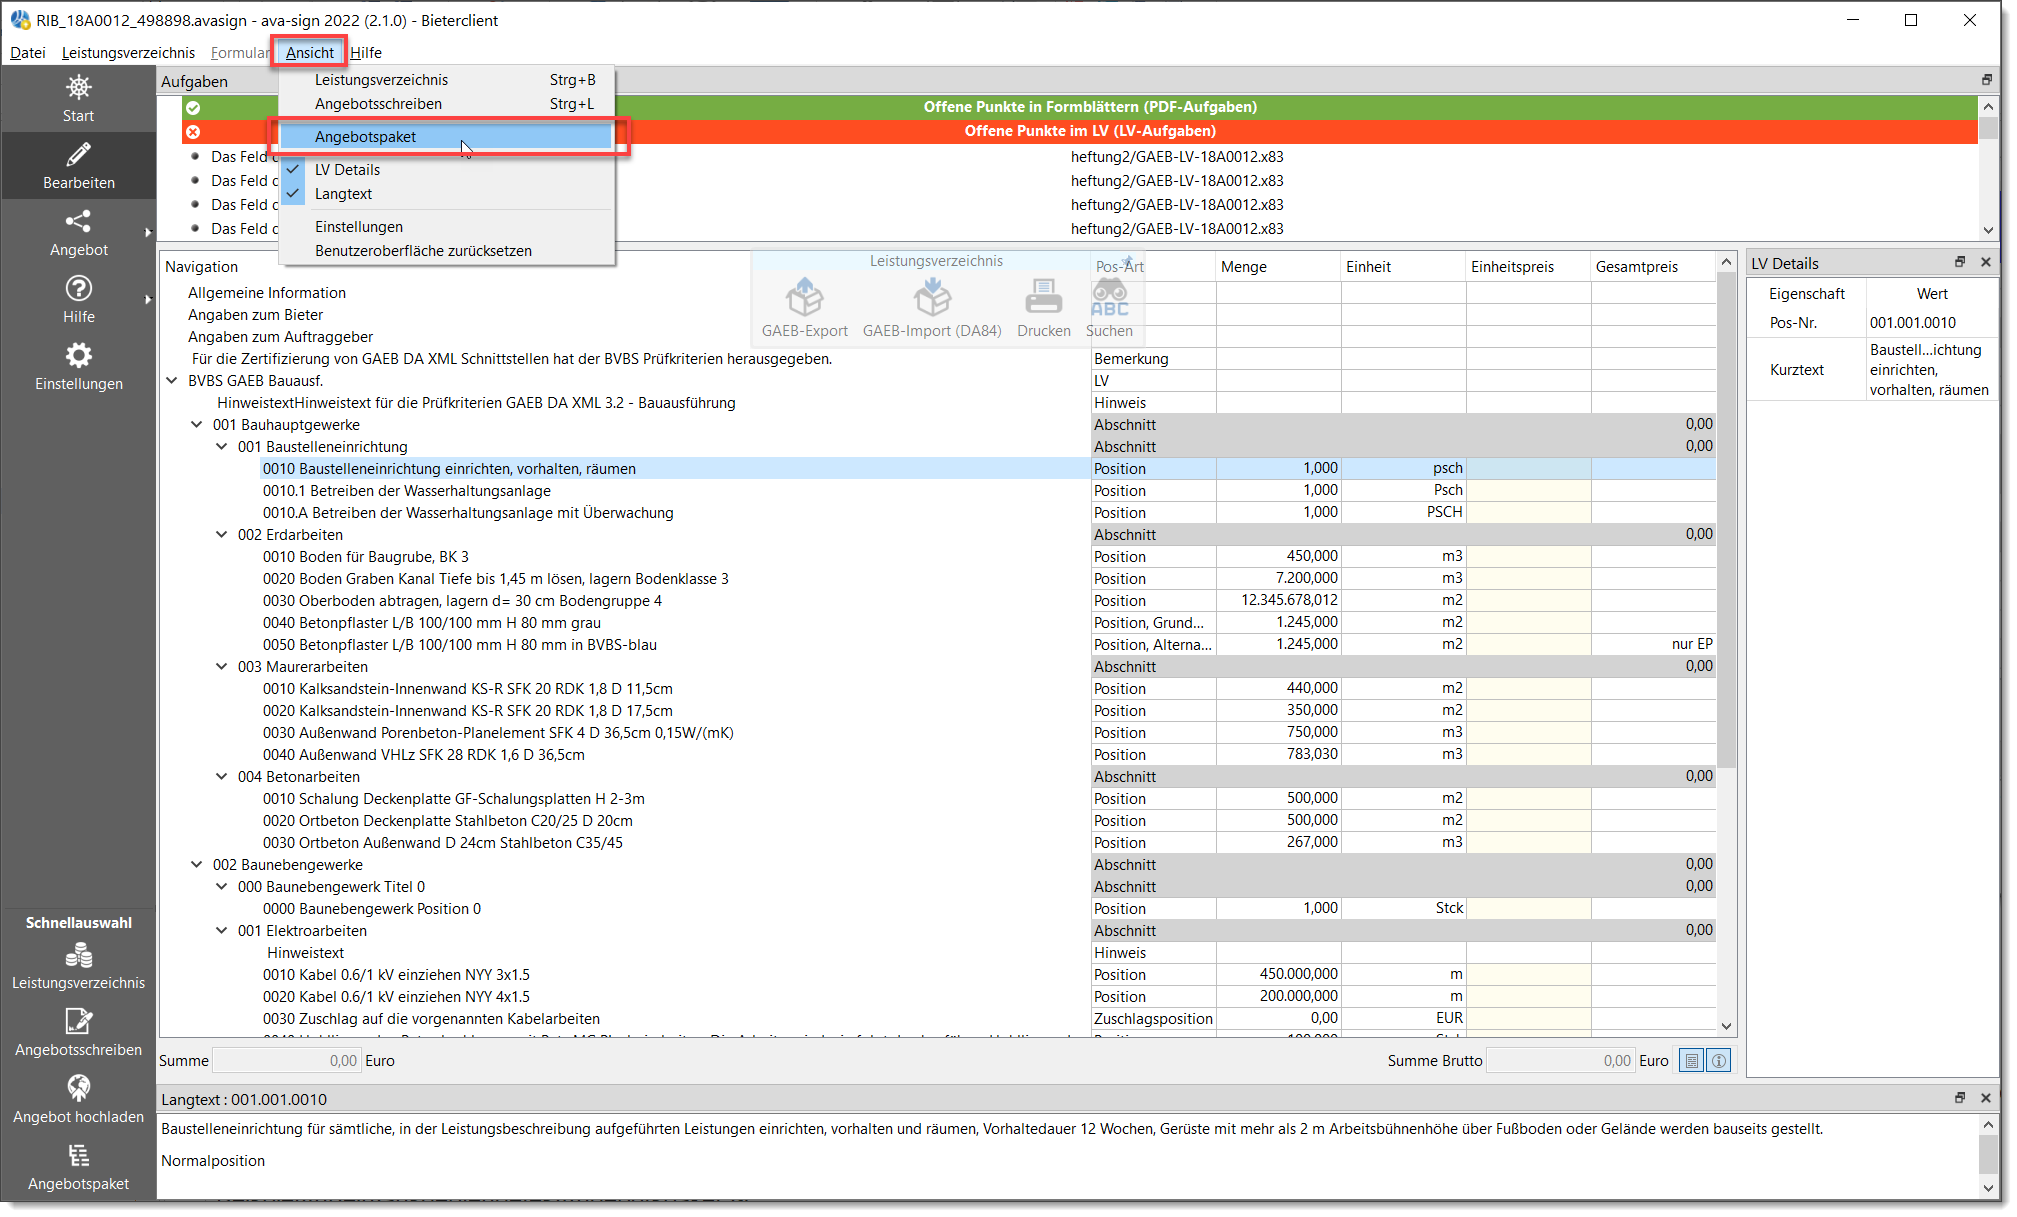Select 0010 Kabel 0.6/1 kV NYY 3x1.5 row
The width and height of the screenshot is (2017, 1217).
point(396,975)
